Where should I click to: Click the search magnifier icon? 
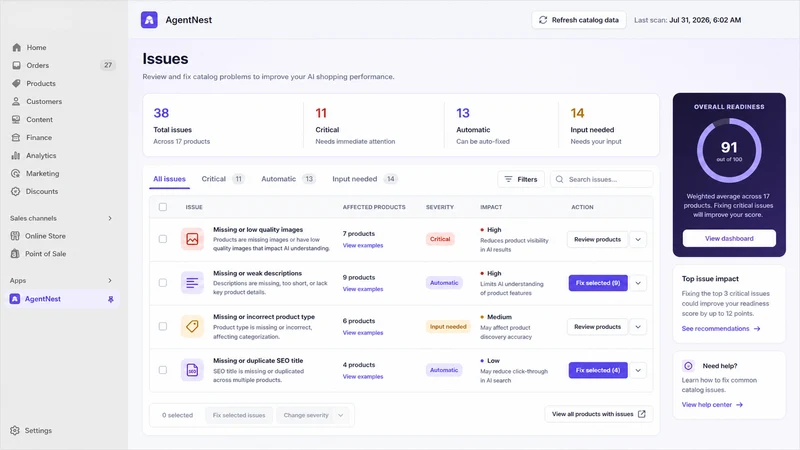pos(560,180)
